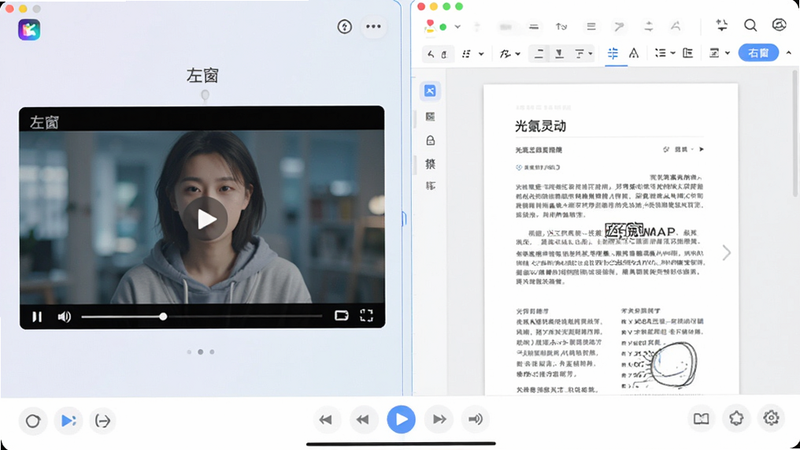Open search with the magnifier icon

point(750,25)
